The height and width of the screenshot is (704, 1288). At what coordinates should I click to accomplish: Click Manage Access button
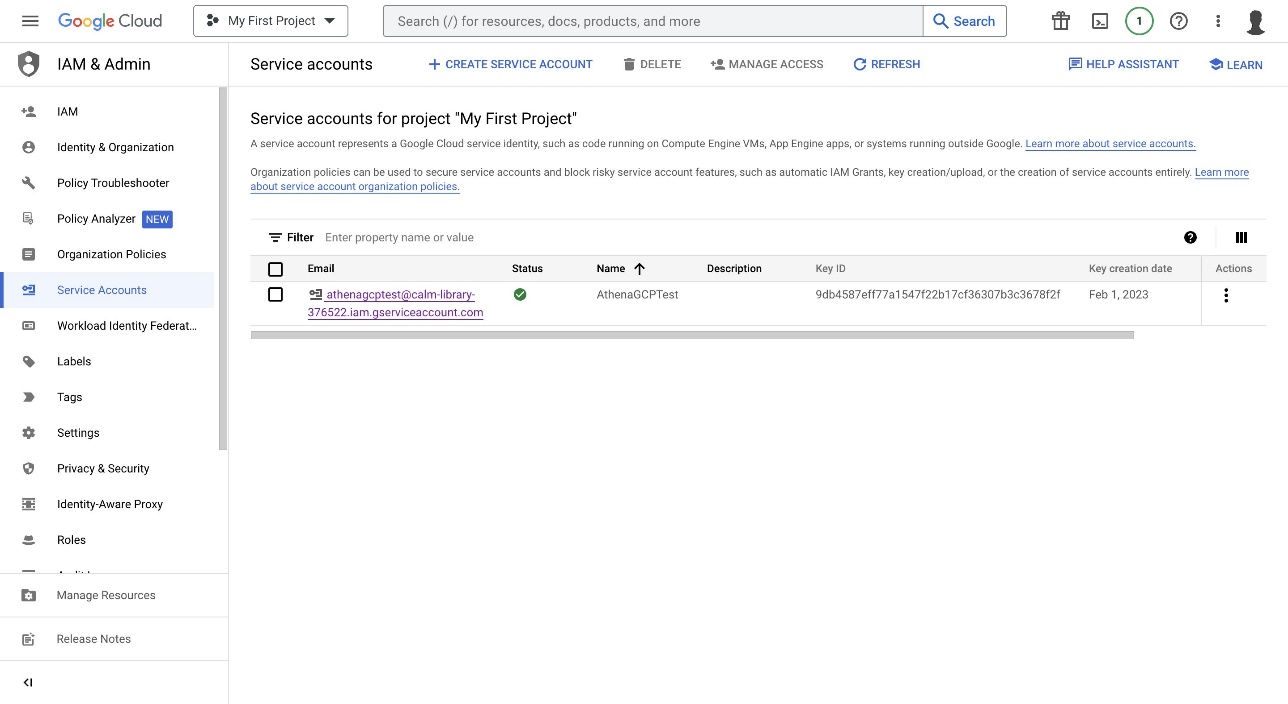coord(767,64)
